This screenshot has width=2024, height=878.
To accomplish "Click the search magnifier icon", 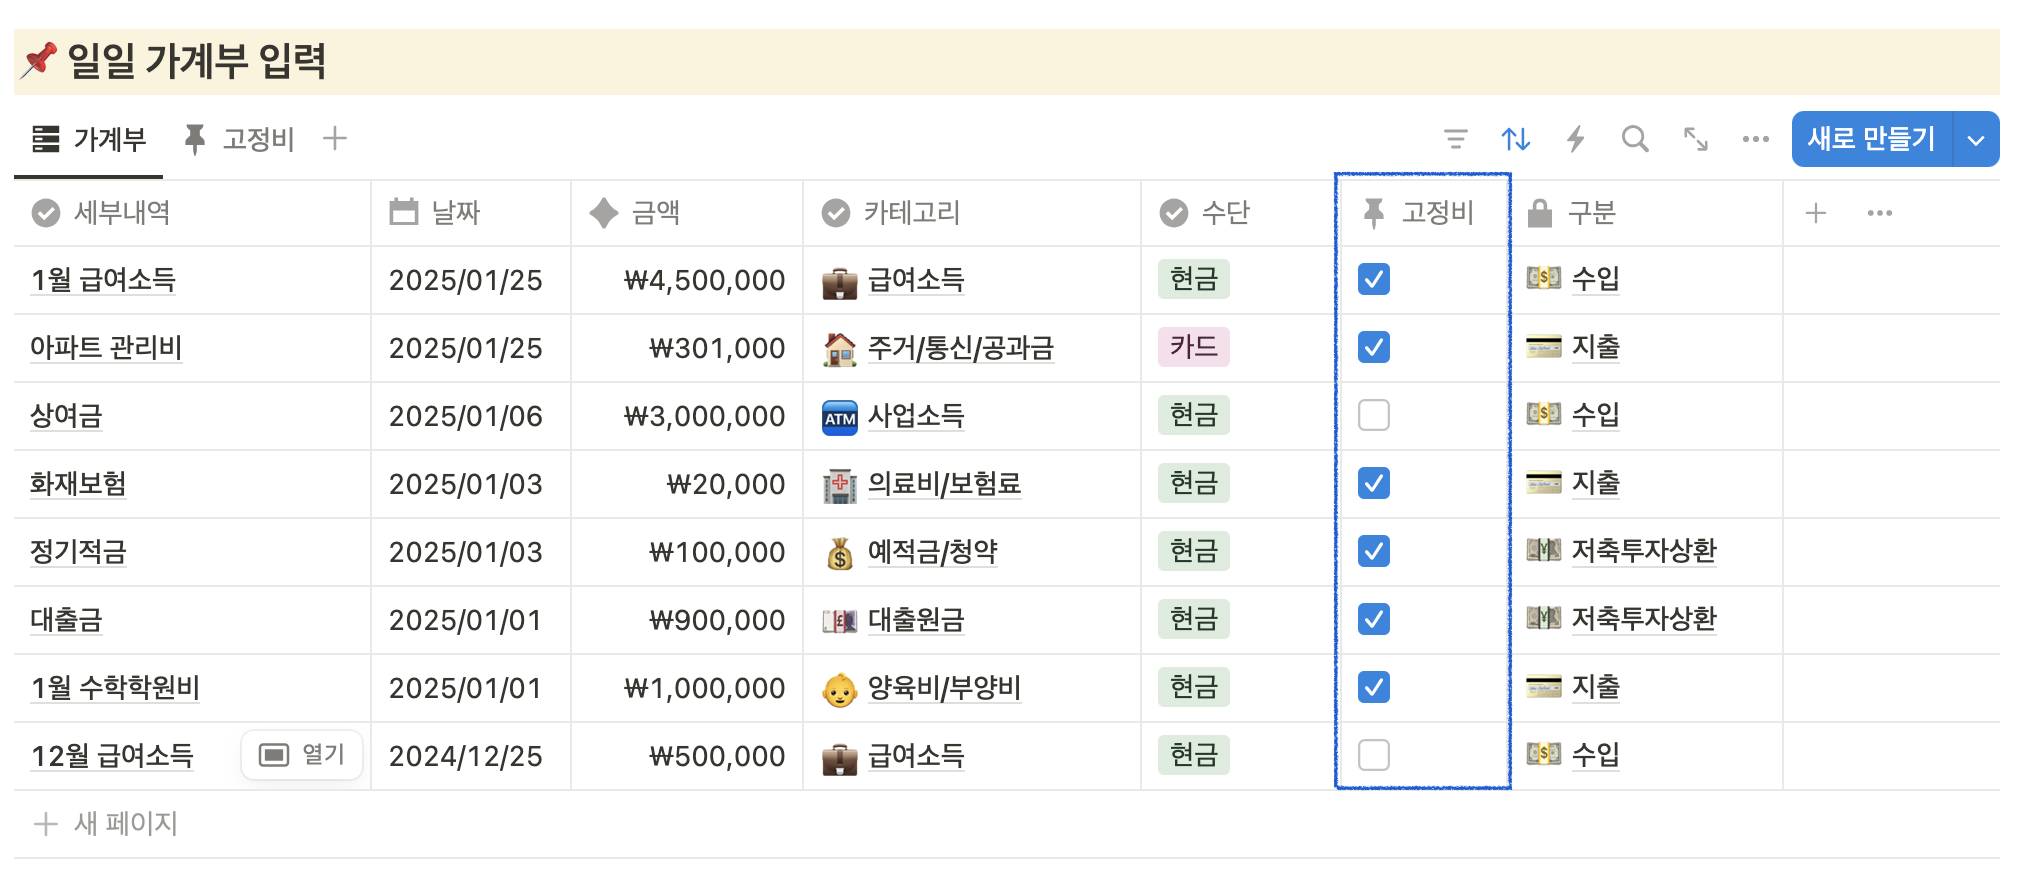I will [x=1635, y=139].
